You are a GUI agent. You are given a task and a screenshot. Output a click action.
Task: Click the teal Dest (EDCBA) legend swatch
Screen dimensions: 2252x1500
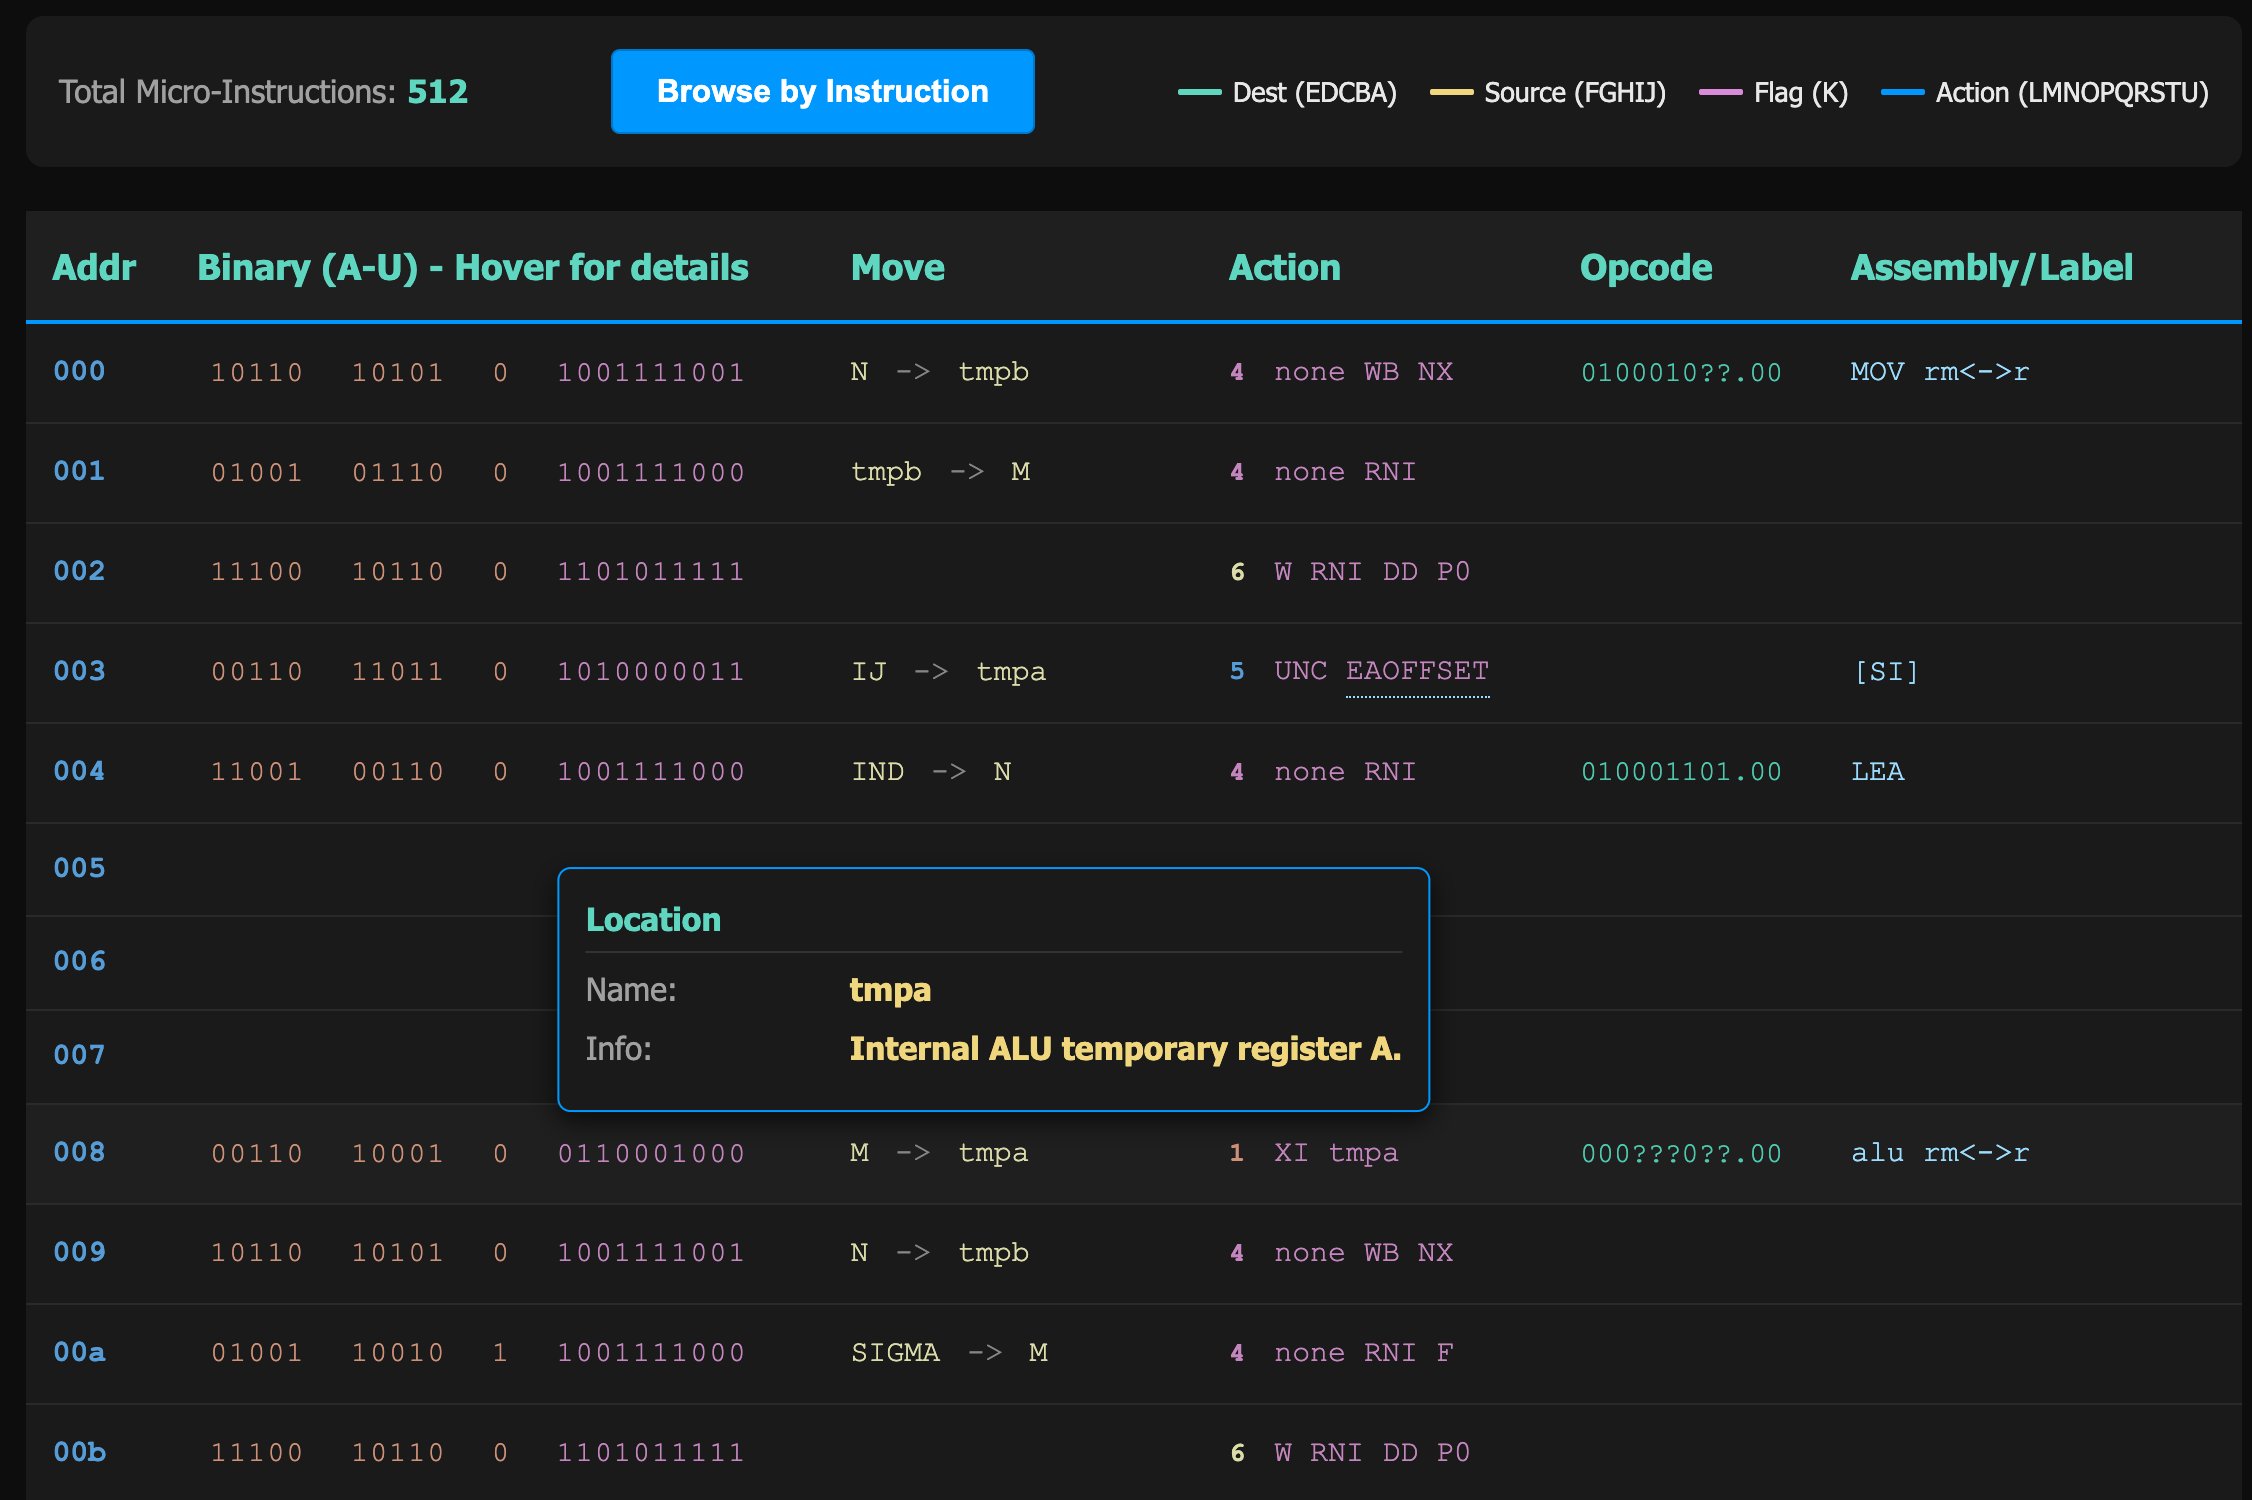pos(1199,93)
